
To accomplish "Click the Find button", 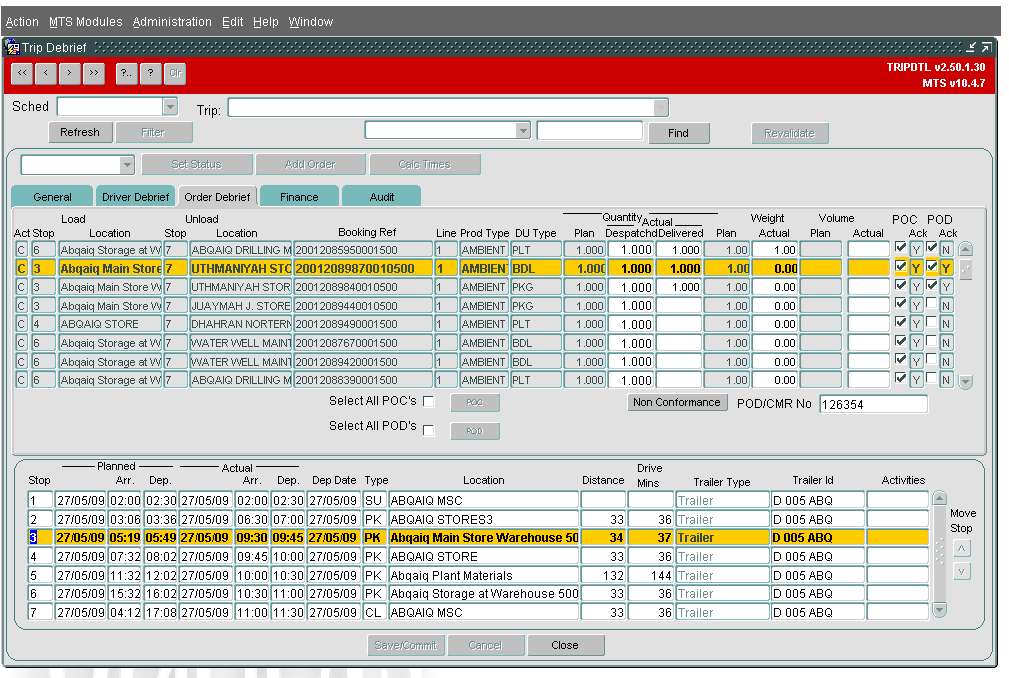I will click(x=678, y=133).
